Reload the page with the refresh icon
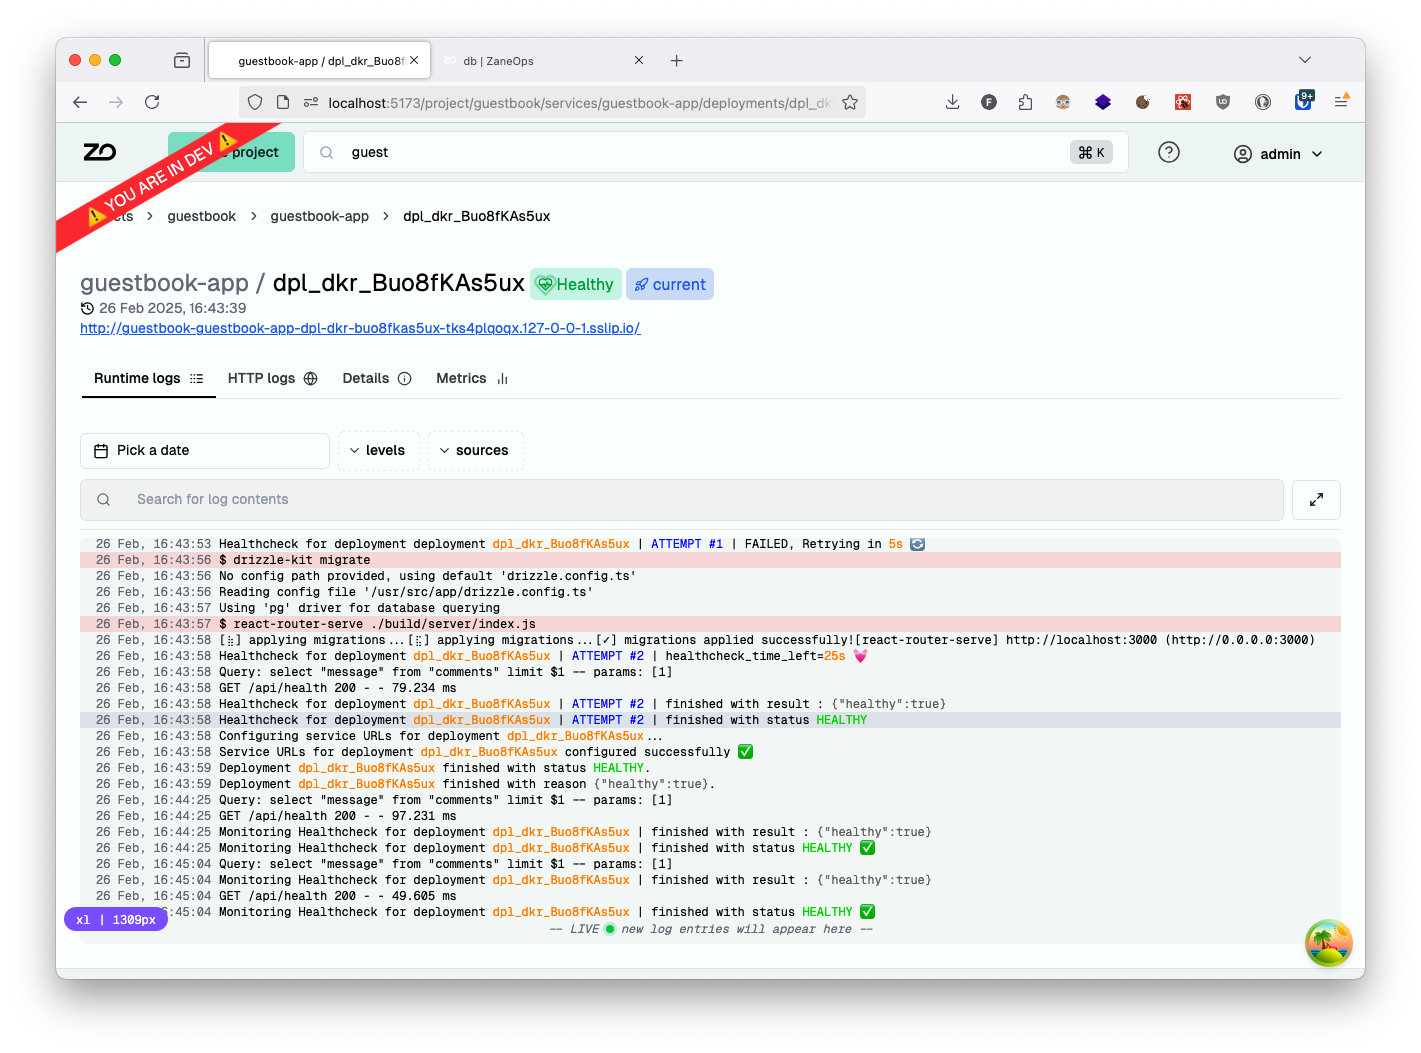 pos(152,102)
